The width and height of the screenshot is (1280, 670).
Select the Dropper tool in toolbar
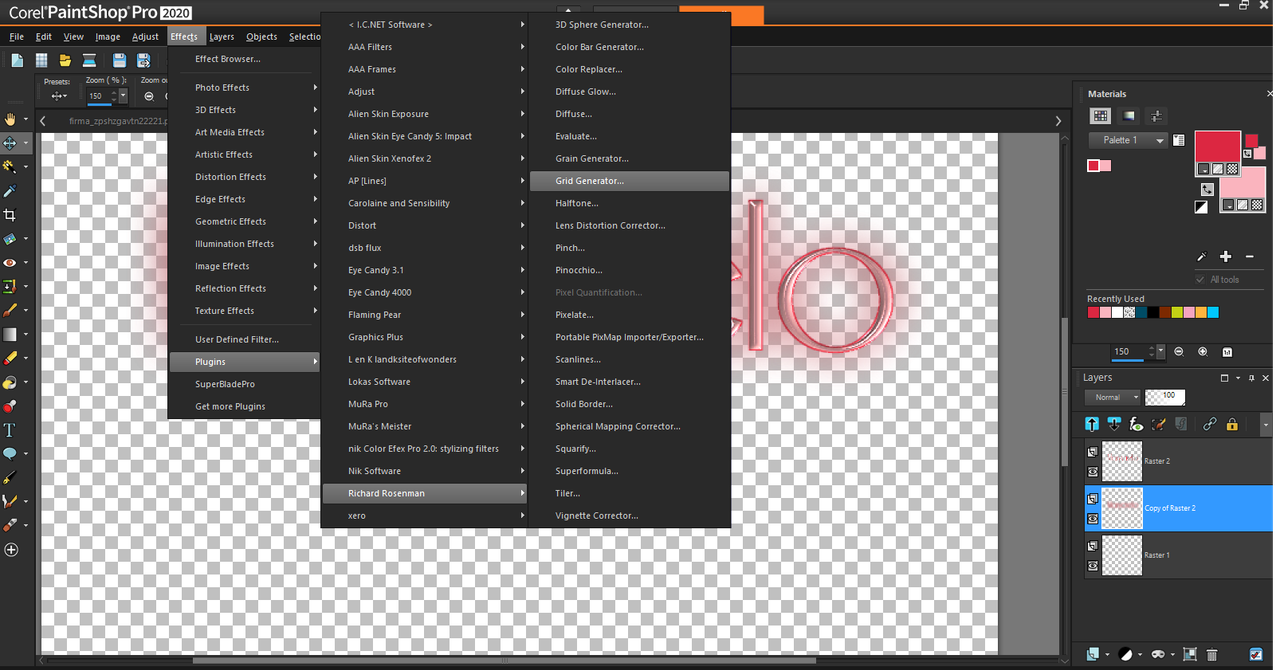point(10,191)
